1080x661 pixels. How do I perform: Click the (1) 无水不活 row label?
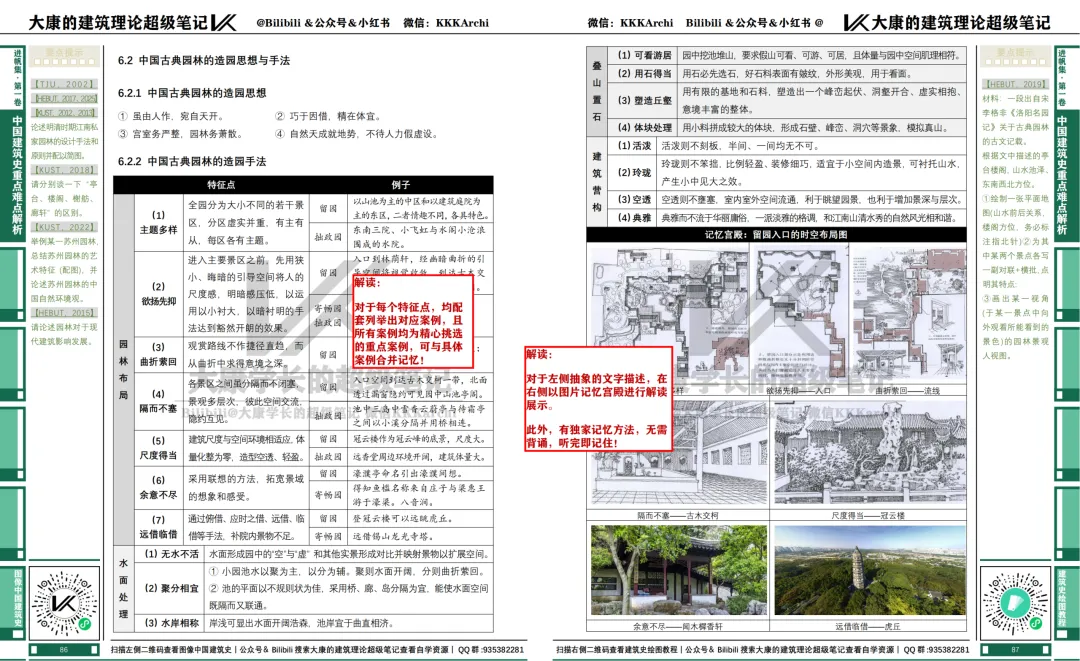171,554
